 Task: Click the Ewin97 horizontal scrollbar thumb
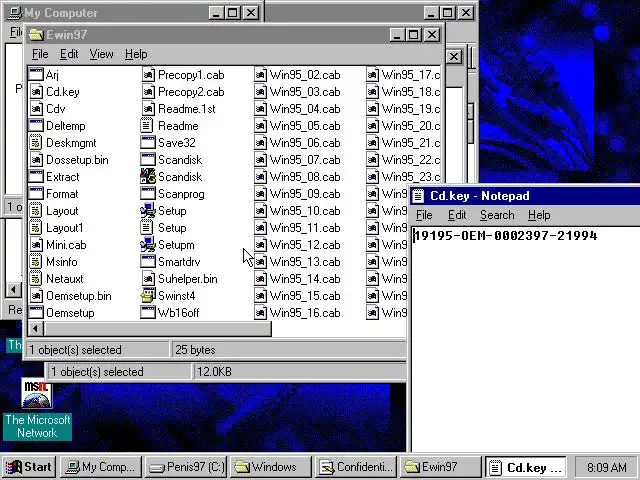click(x=158, y=329)
